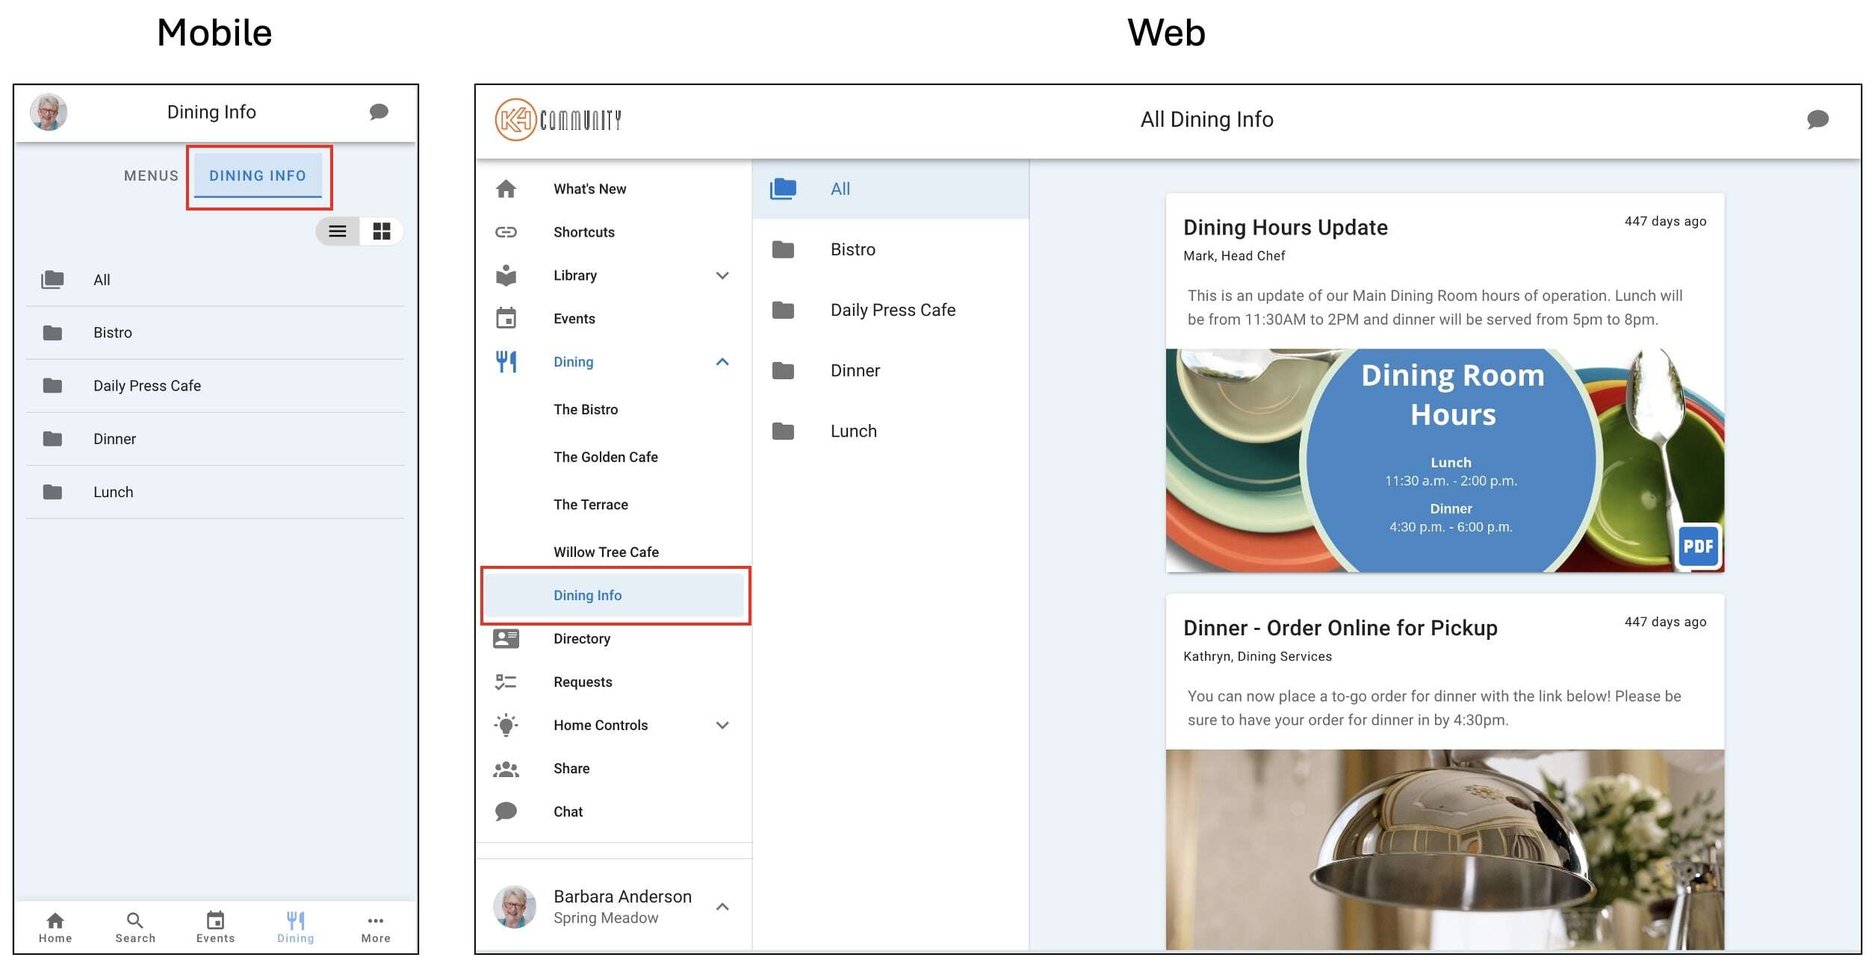This screenshot has width=1875, height=960.
Task: Open the Dining Hours Update post
Action: (1285, 227)
